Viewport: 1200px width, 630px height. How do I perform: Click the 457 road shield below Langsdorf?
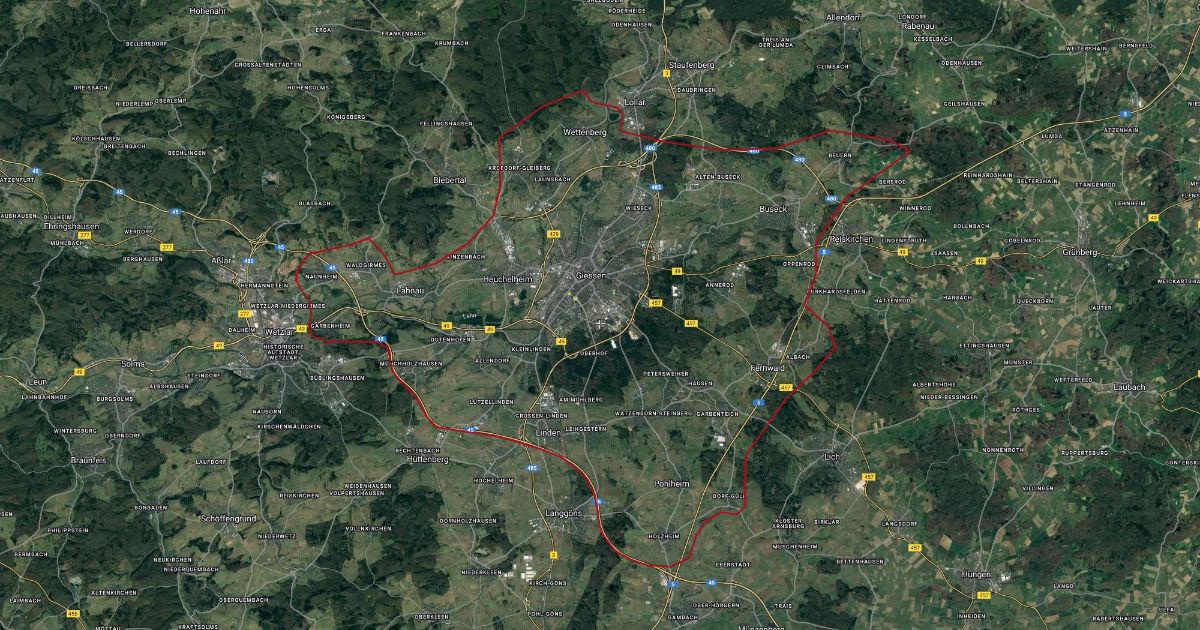915,547
